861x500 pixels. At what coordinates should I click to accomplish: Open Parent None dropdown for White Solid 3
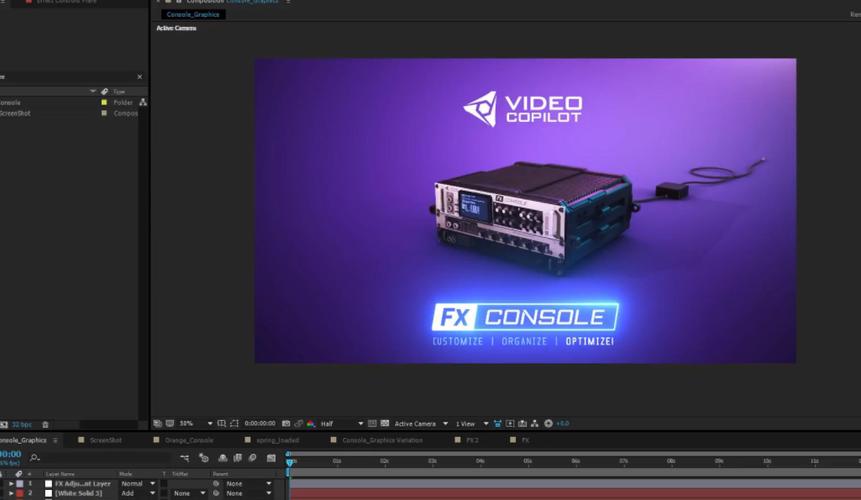(x=248, y=493)
